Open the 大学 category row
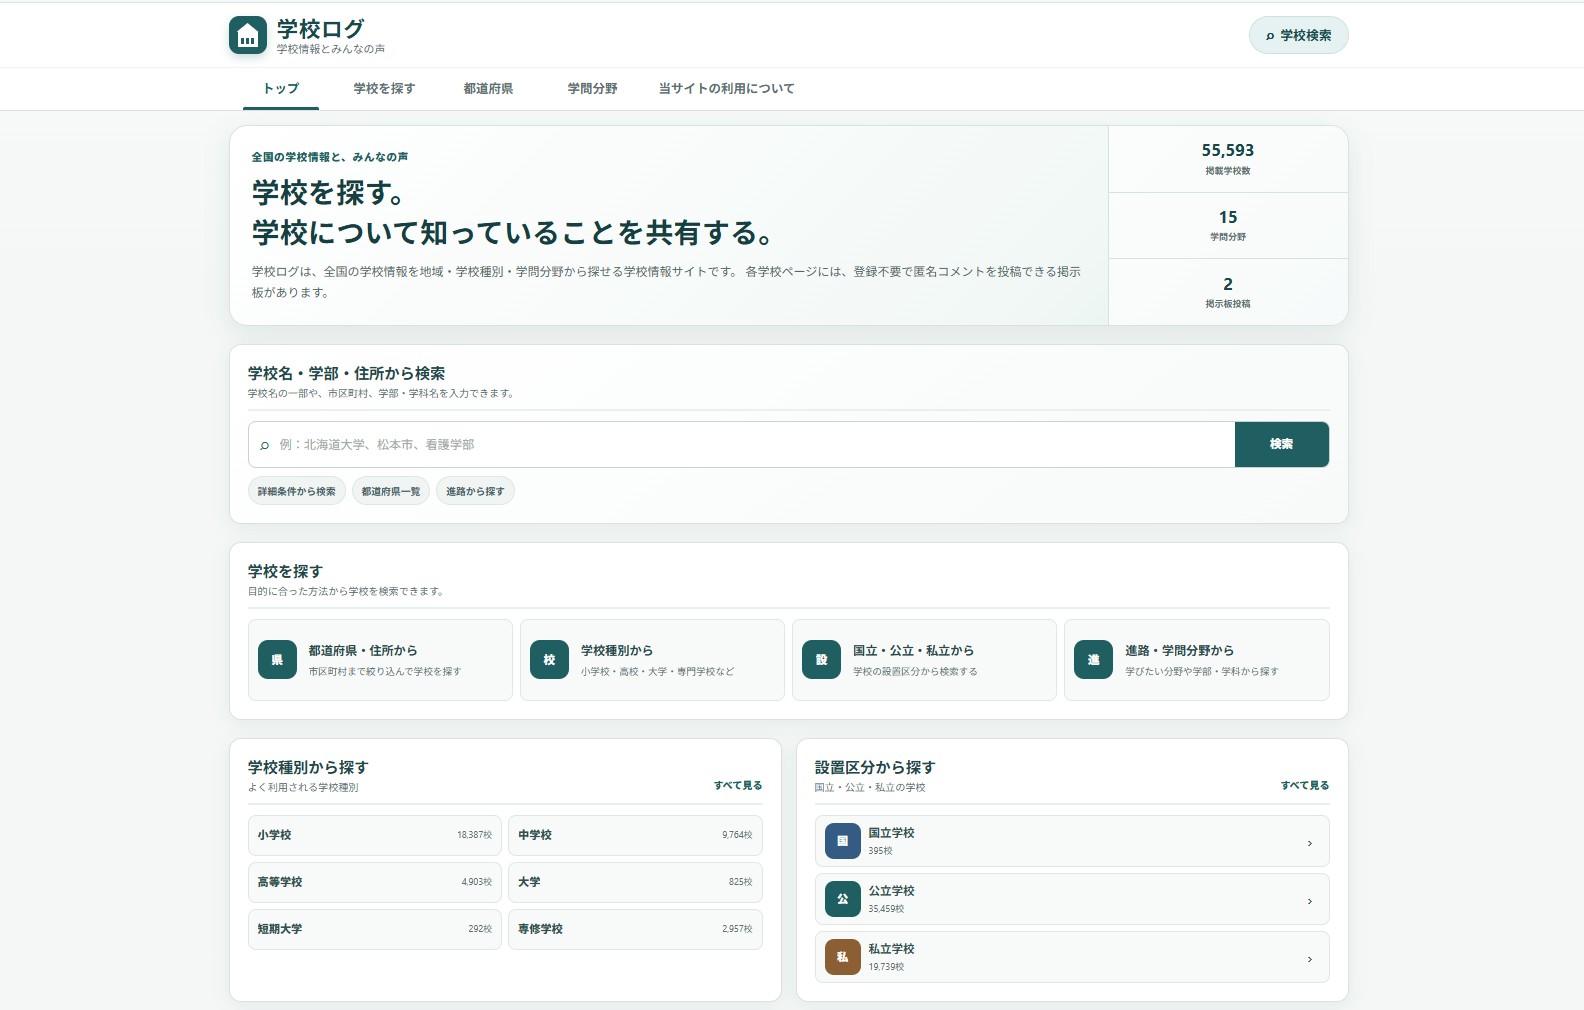The image size is (1584, 1010). (x=635, y=882)
